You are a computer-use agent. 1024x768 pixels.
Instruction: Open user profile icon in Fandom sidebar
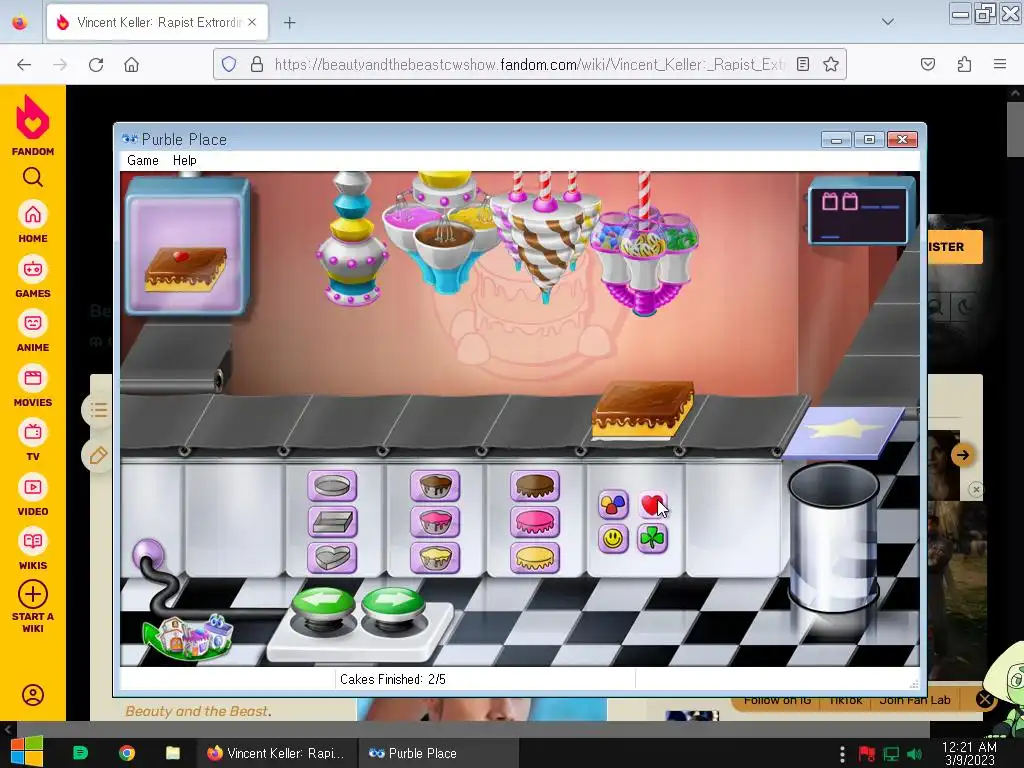[33, 695]
